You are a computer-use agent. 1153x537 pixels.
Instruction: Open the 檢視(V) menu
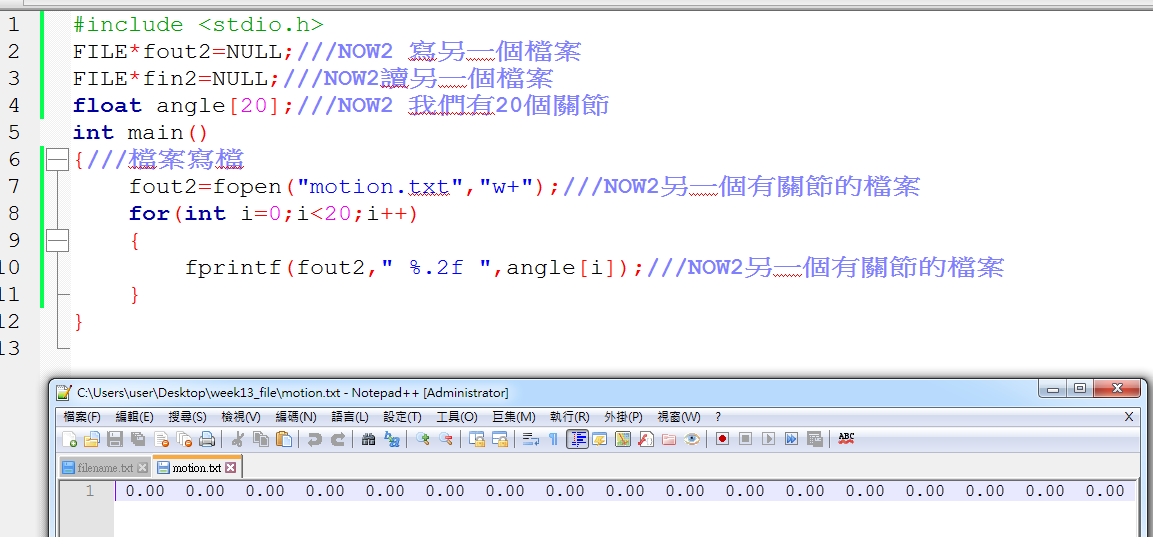pyautogui.click(x=241, y=417)
